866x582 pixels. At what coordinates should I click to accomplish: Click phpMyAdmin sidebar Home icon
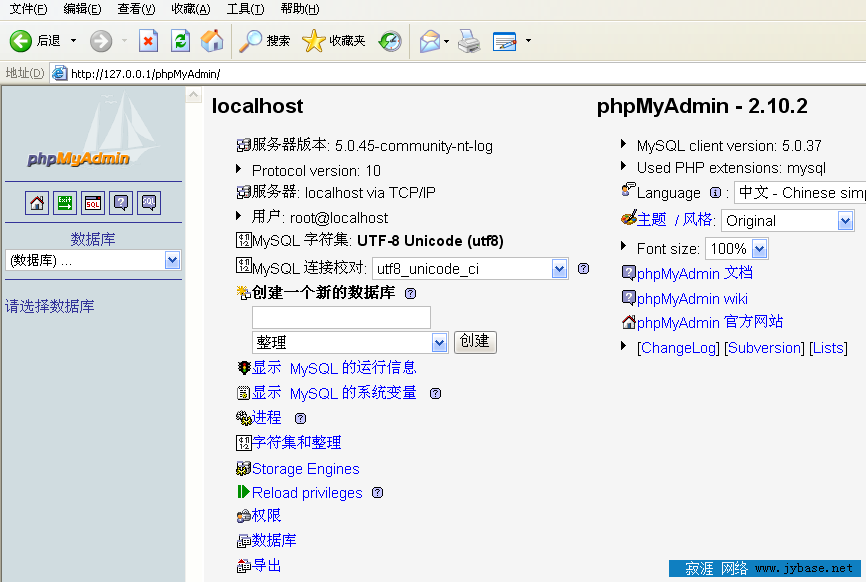[36, 203]
